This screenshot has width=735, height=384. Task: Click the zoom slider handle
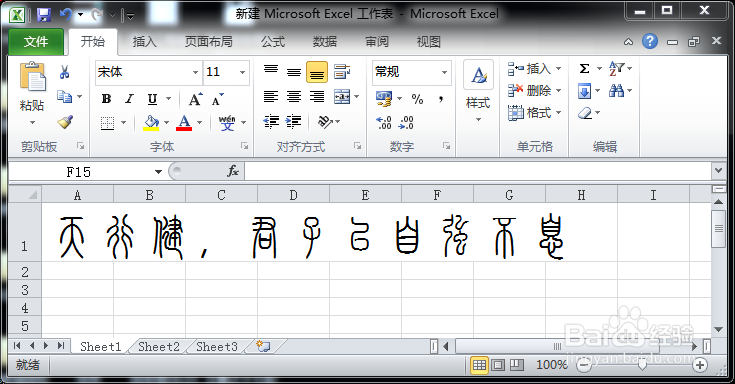[x=642, y=365]
